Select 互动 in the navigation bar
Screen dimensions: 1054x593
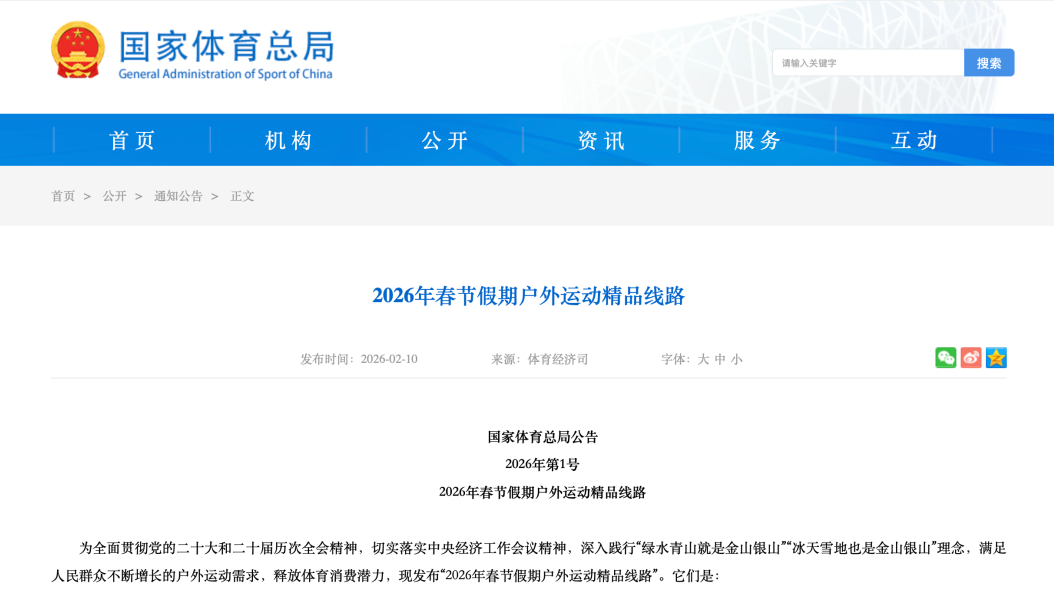tap(914, 140)
